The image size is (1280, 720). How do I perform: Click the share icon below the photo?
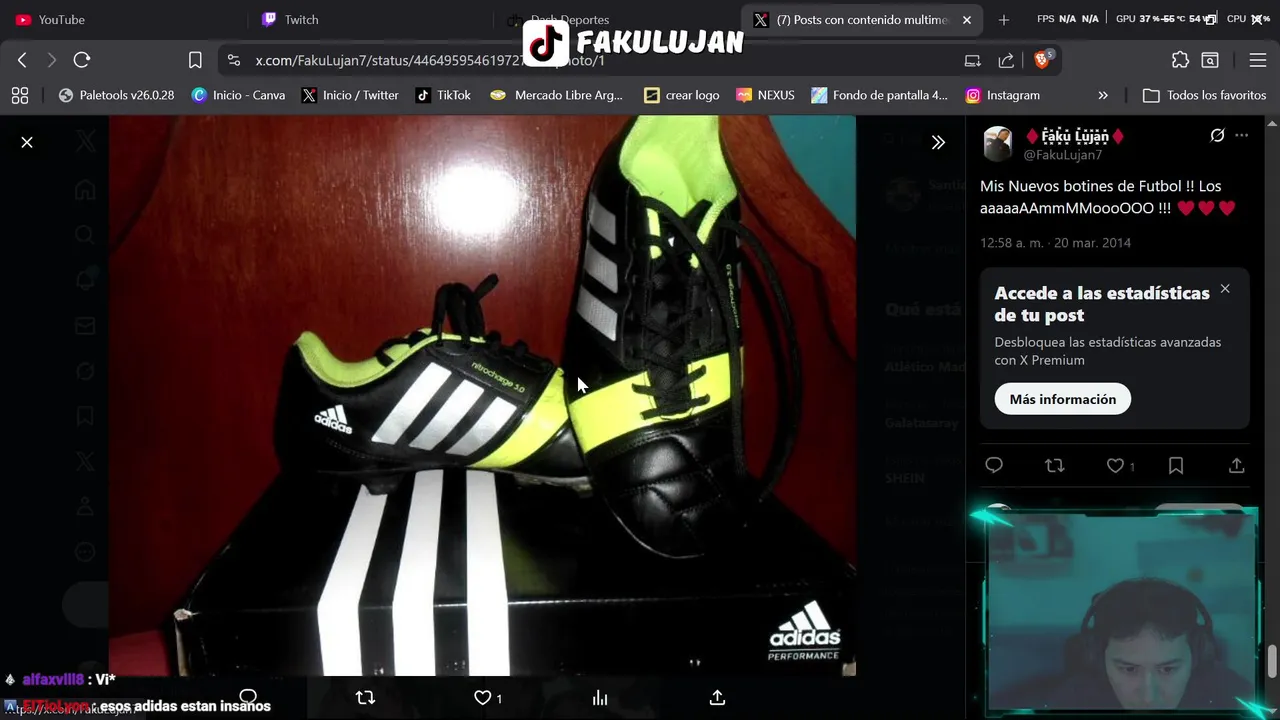coord(717,697)
